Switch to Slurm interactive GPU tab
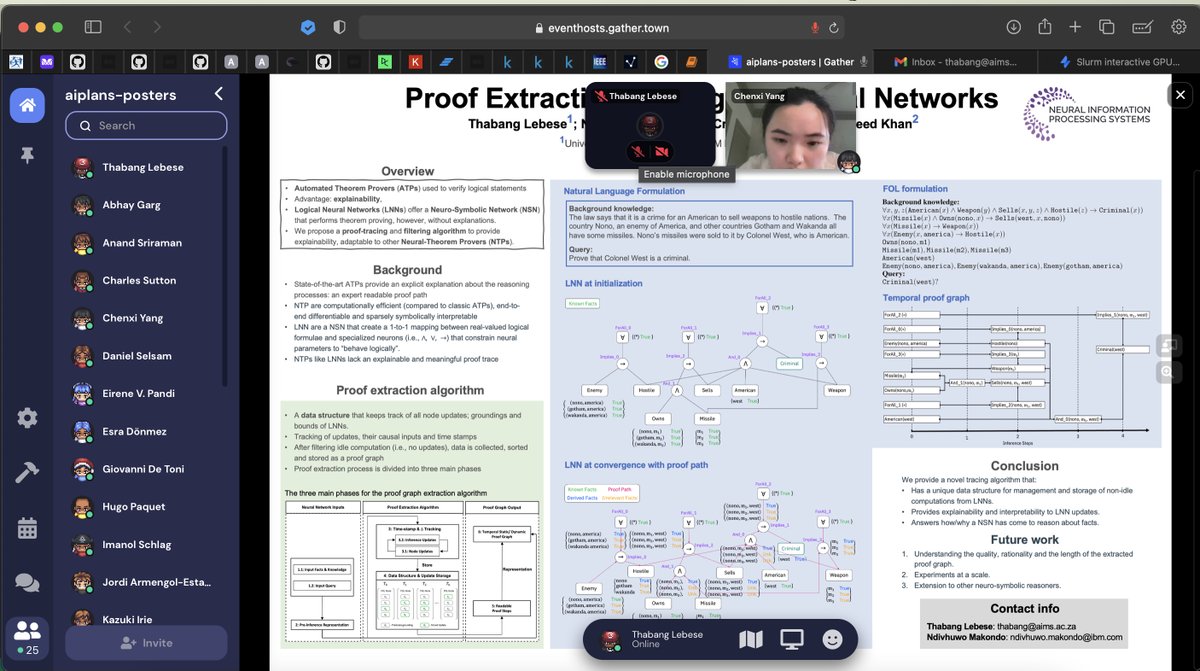The width and height of the screenshot is (1200, 671). (x=1119, y=61)
